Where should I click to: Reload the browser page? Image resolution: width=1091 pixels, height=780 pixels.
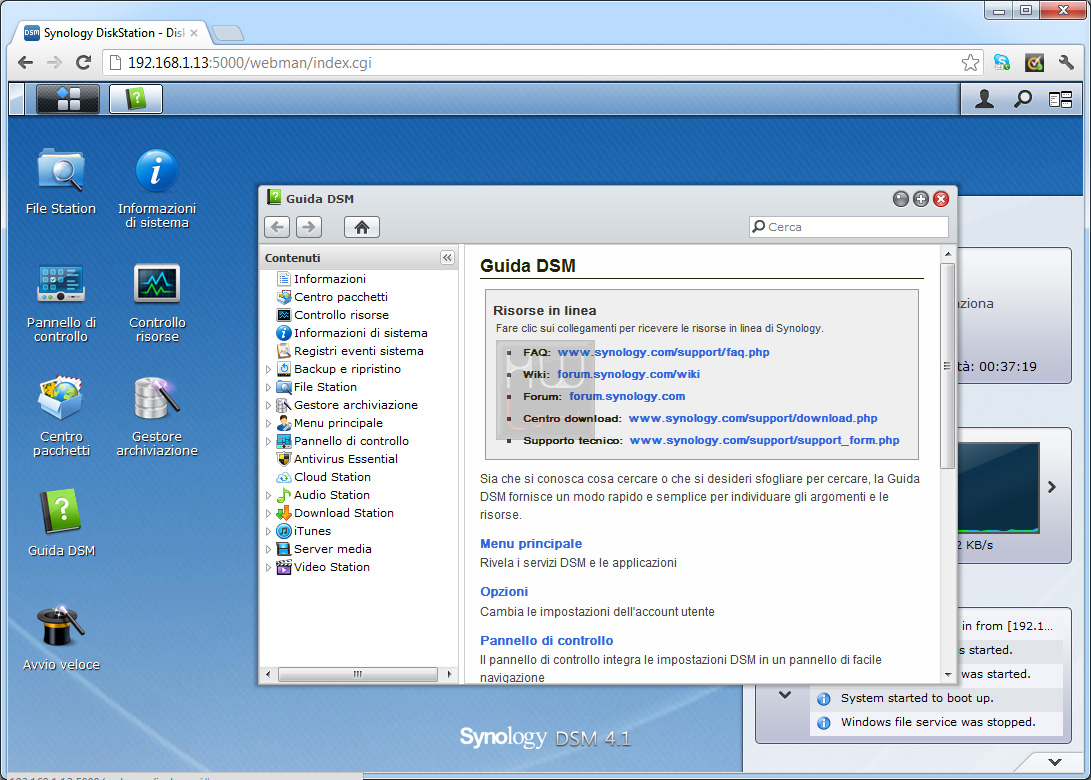(x=83, y=63)
